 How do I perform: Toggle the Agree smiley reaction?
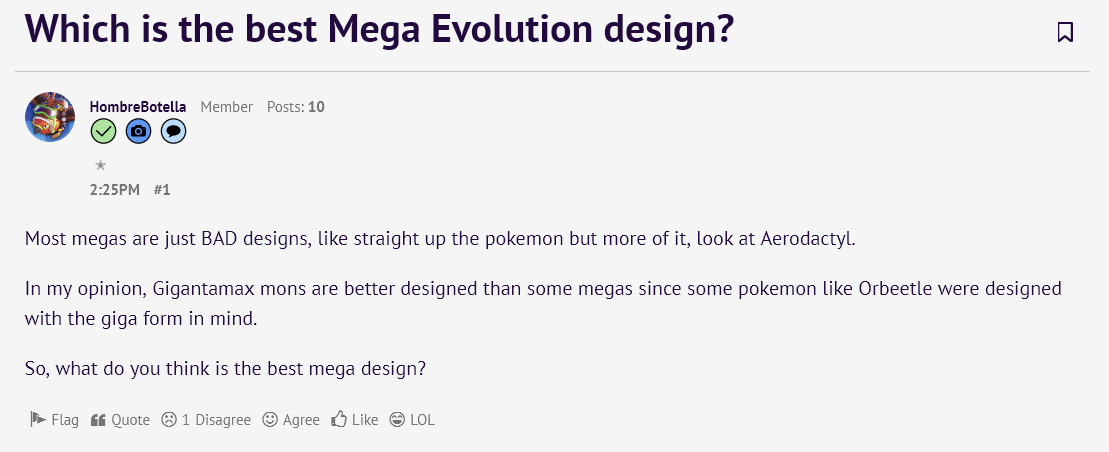[x=291, y=420]
